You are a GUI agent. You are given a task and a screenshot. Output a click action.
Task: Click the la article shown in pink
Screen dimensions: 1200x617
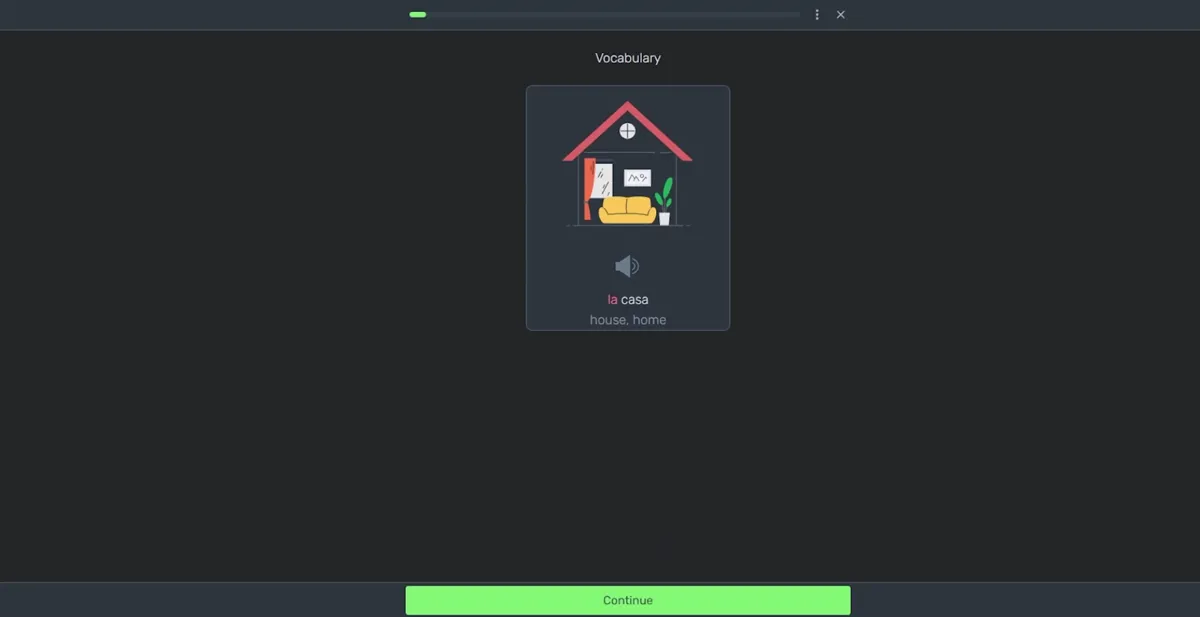[x=611, y=298]
